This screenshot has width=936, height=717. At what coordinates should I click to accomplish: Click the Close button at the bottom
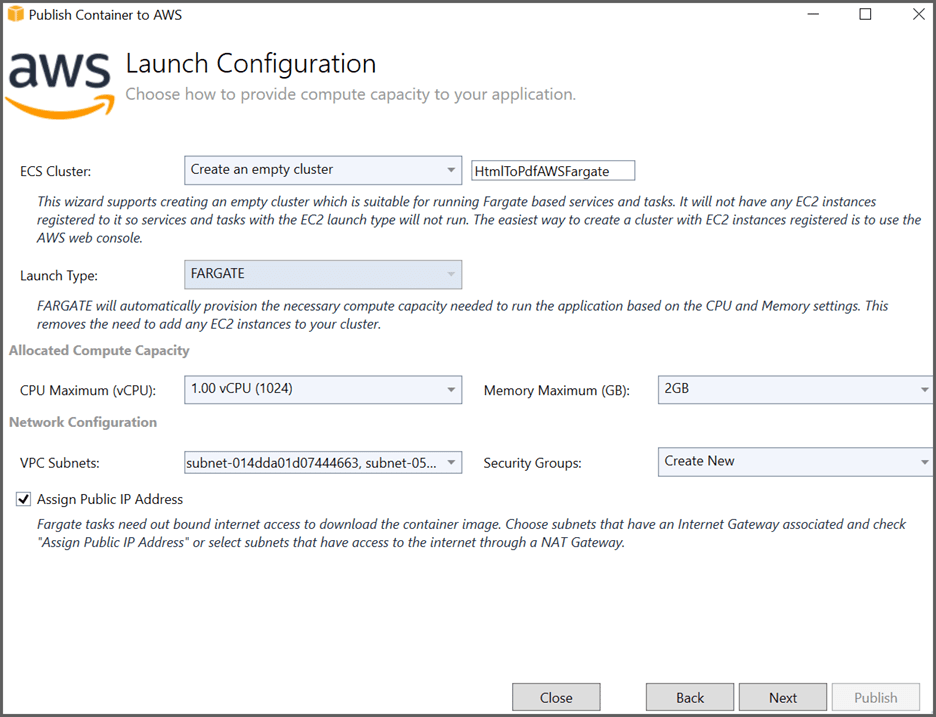[556, 697]
